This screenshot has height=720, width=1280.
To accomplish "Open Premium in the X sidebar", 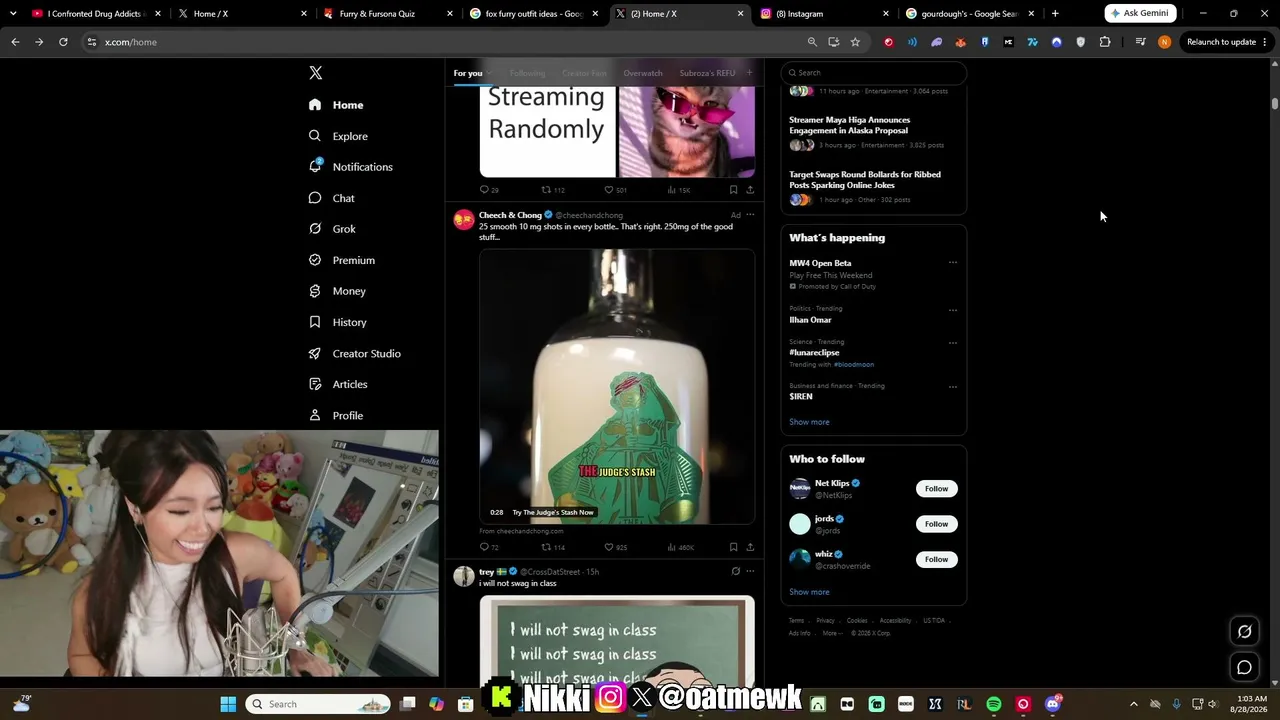I will click(341, 260).
